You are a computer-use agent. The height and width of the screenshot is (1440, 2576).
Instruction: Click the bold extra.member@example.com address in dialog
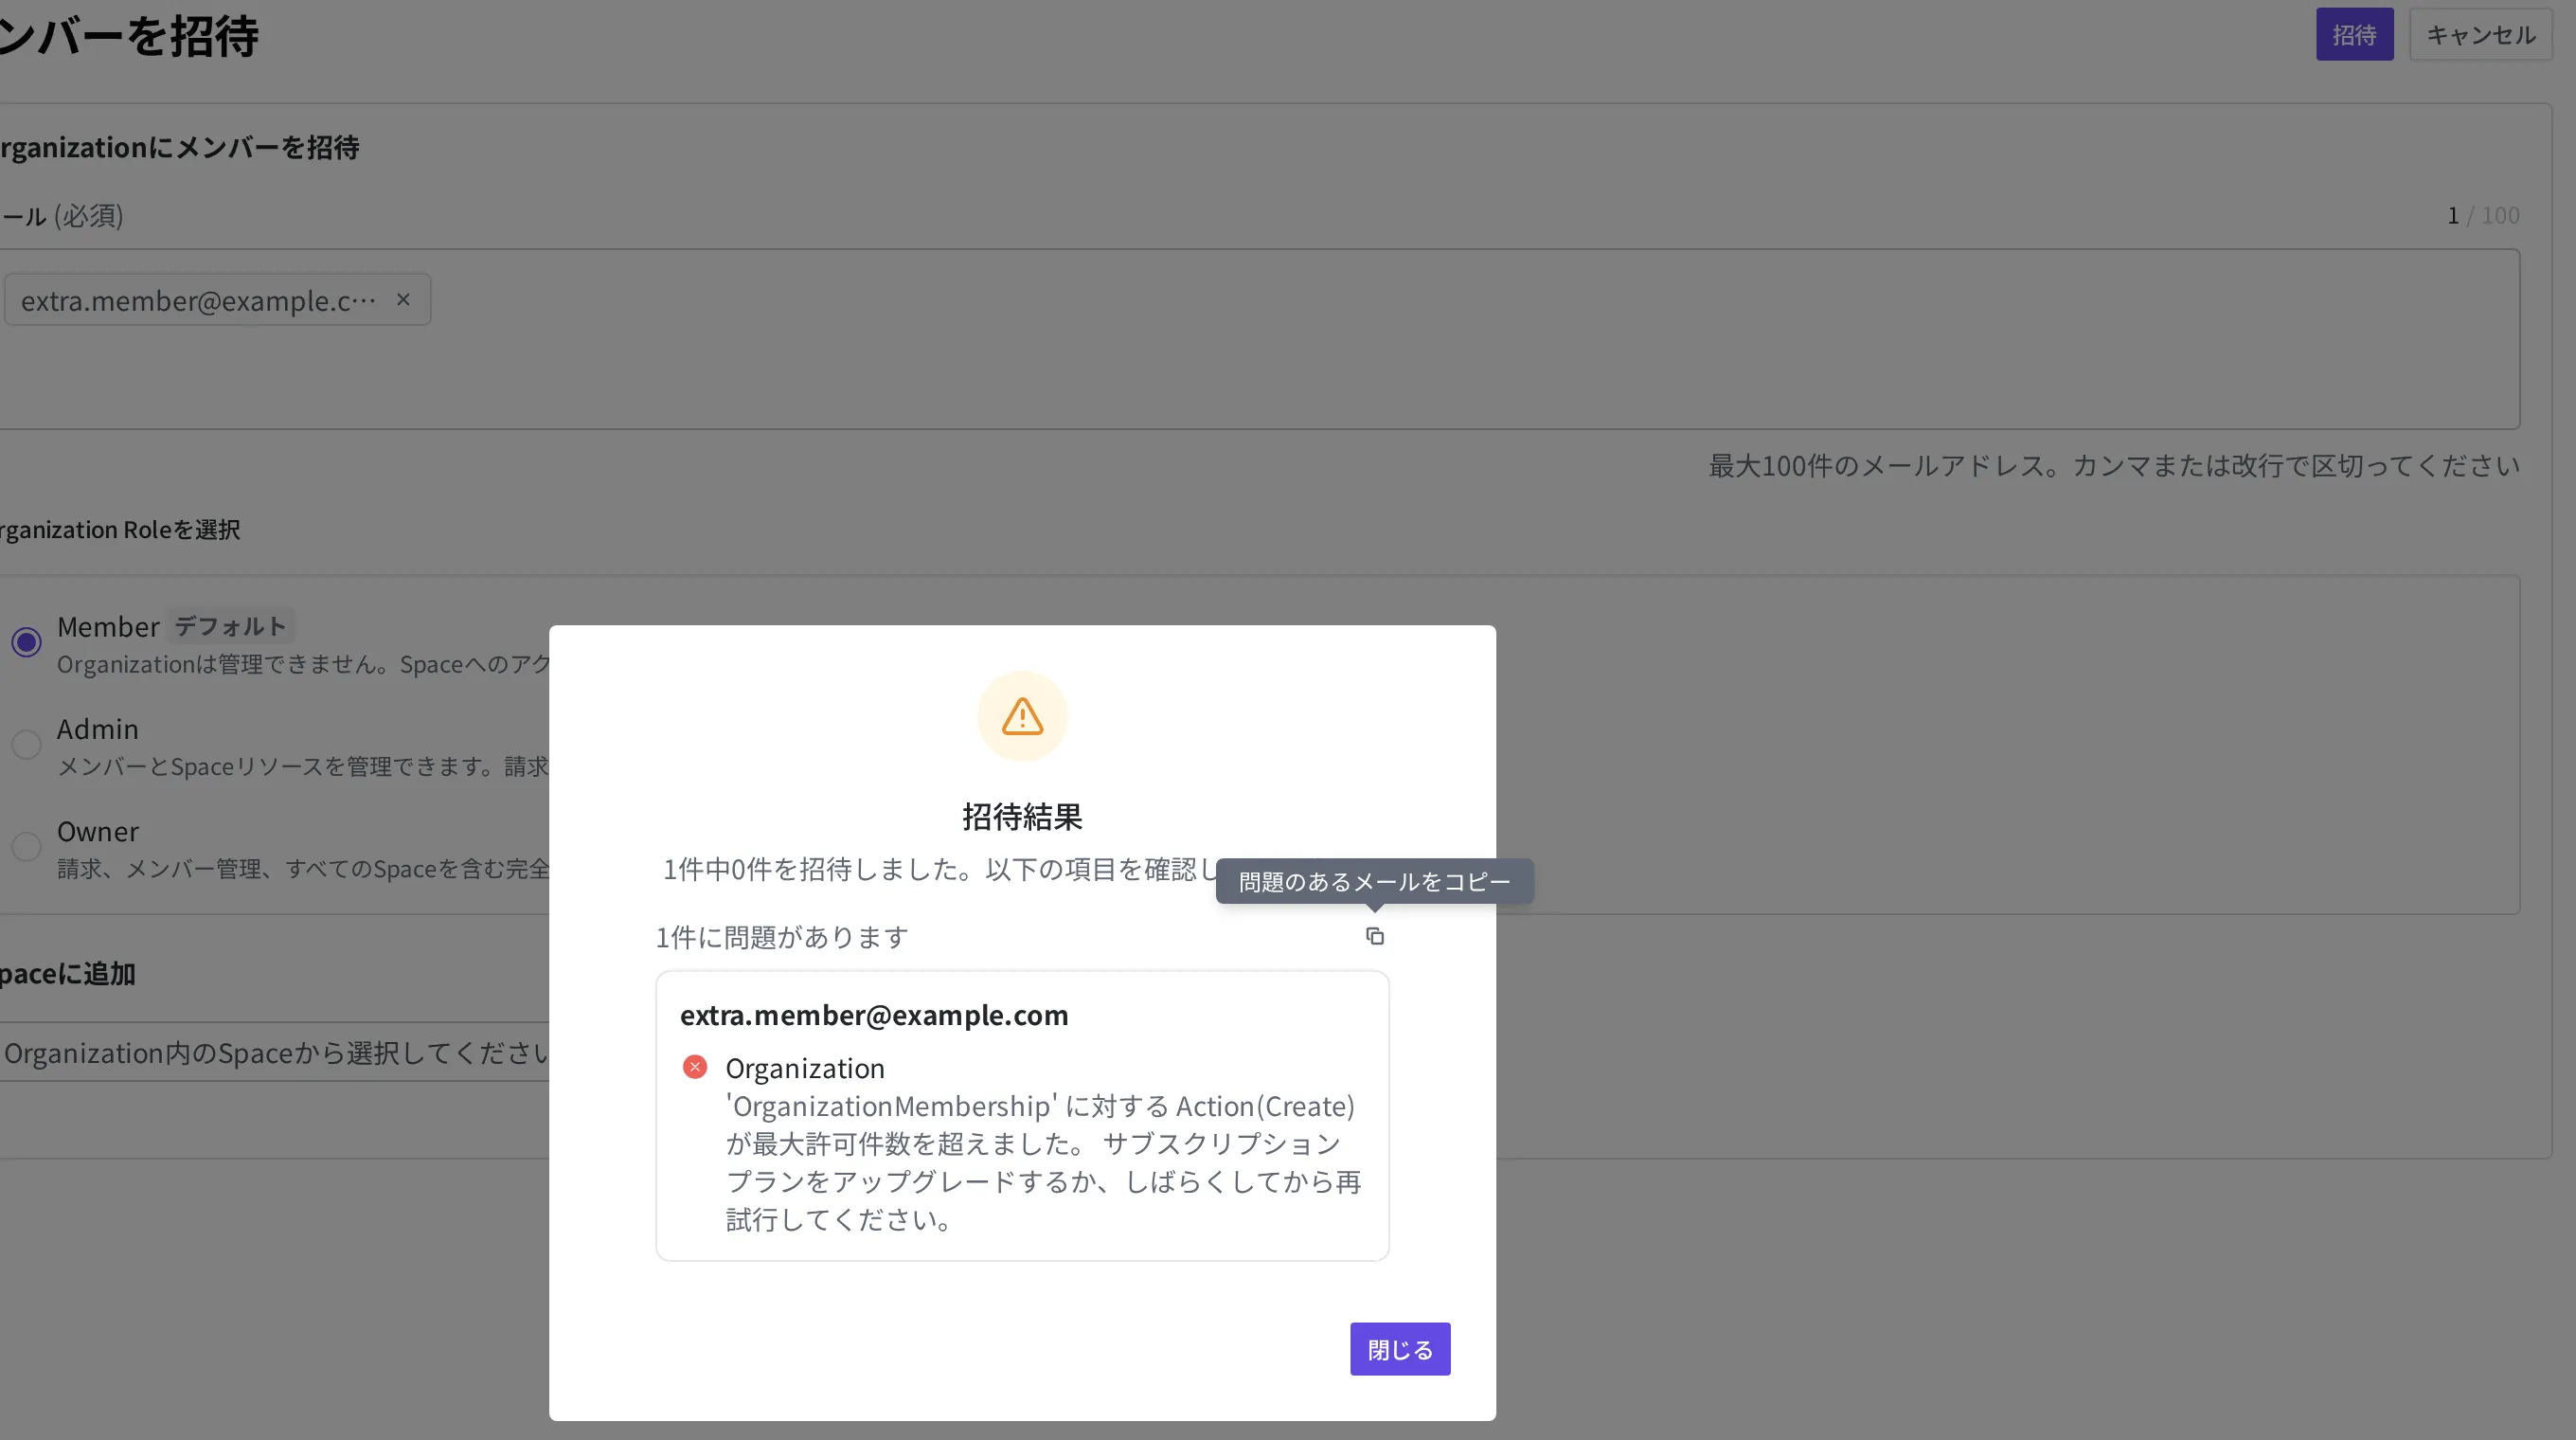[x=874, y=1014]
